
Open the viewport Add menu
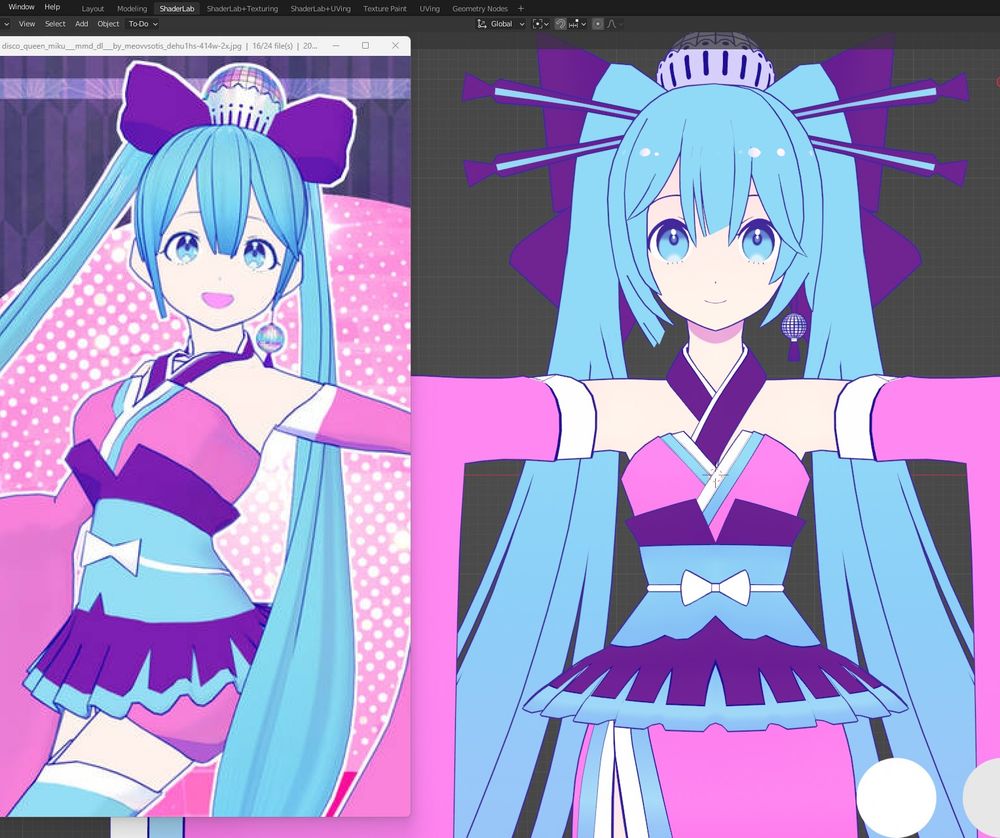coord(82,24)
